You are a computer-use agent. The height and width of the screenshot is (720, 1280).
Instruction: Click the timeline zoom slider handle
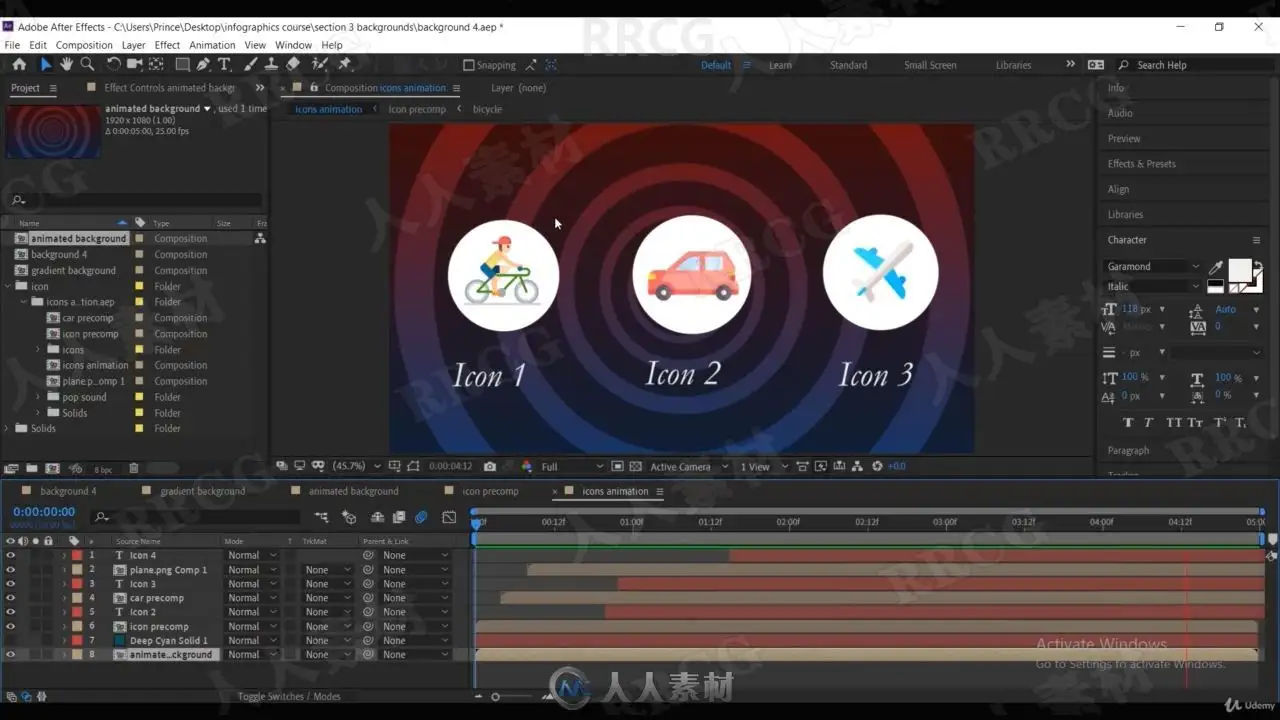pos(495,697)
